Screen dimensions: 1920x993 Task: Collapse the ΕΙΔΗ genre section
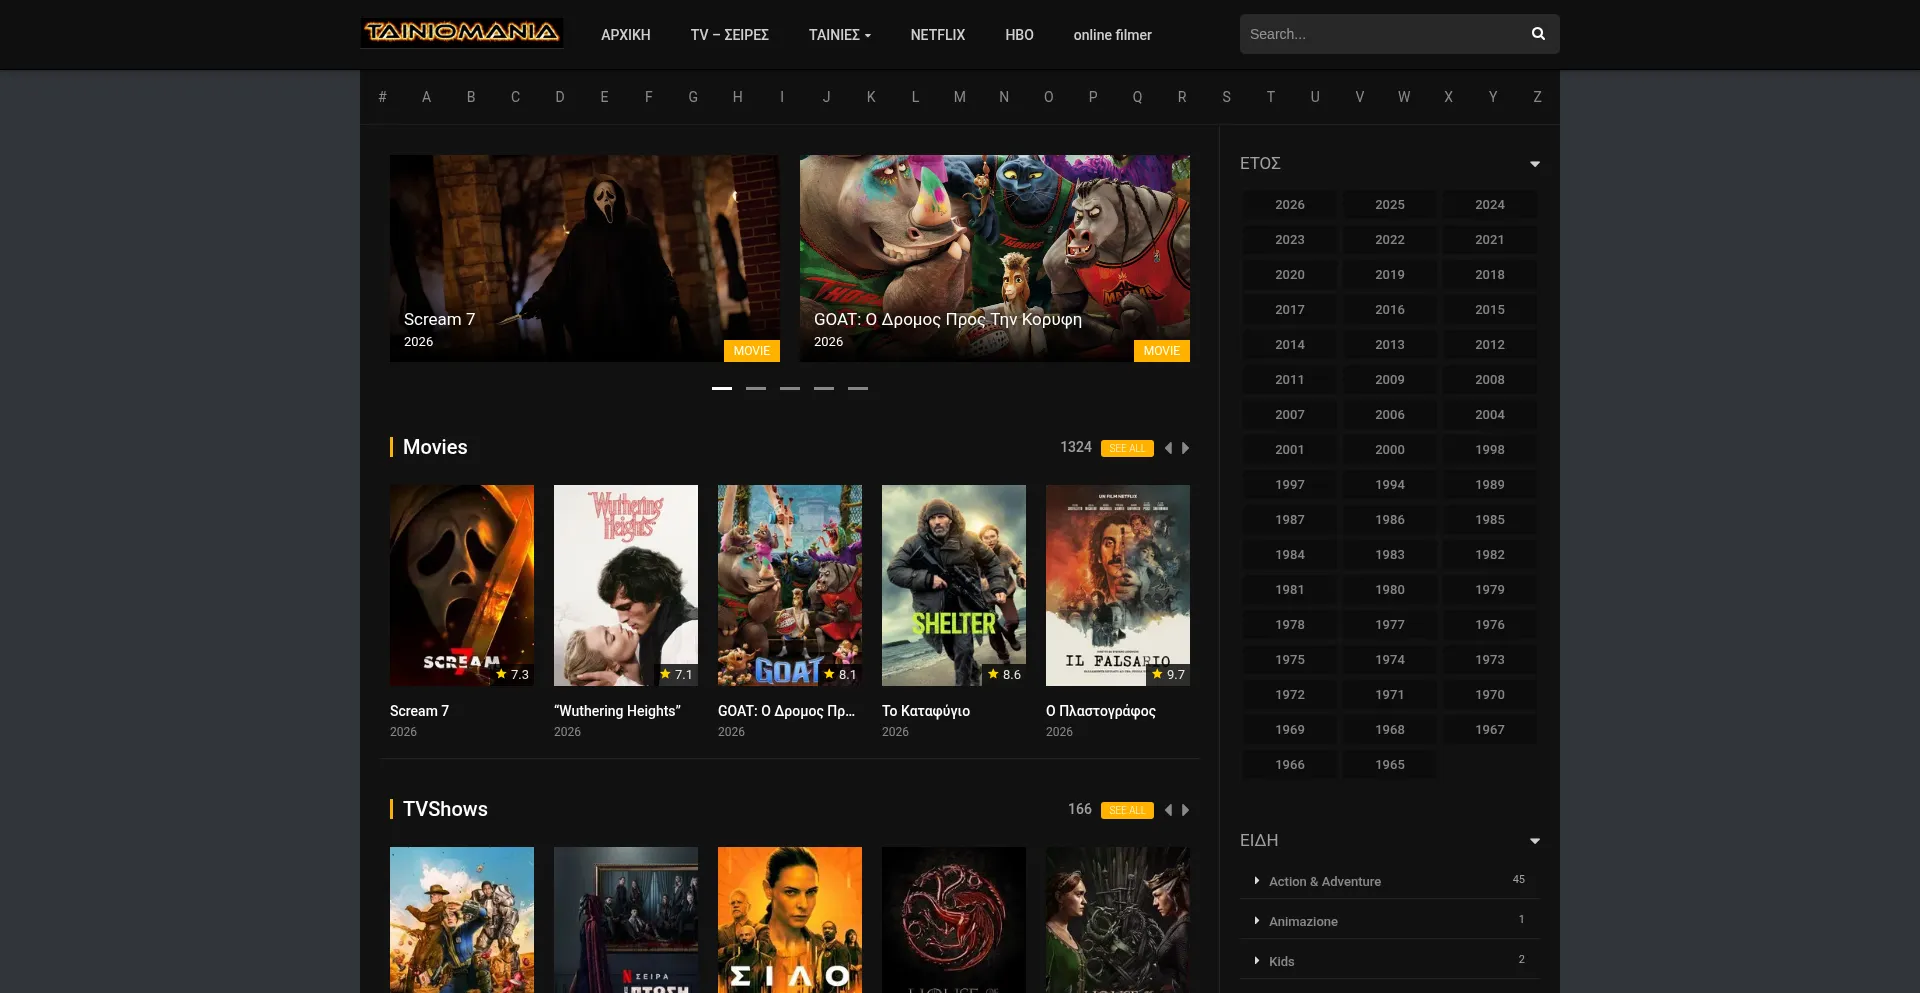coord(1535,841)
